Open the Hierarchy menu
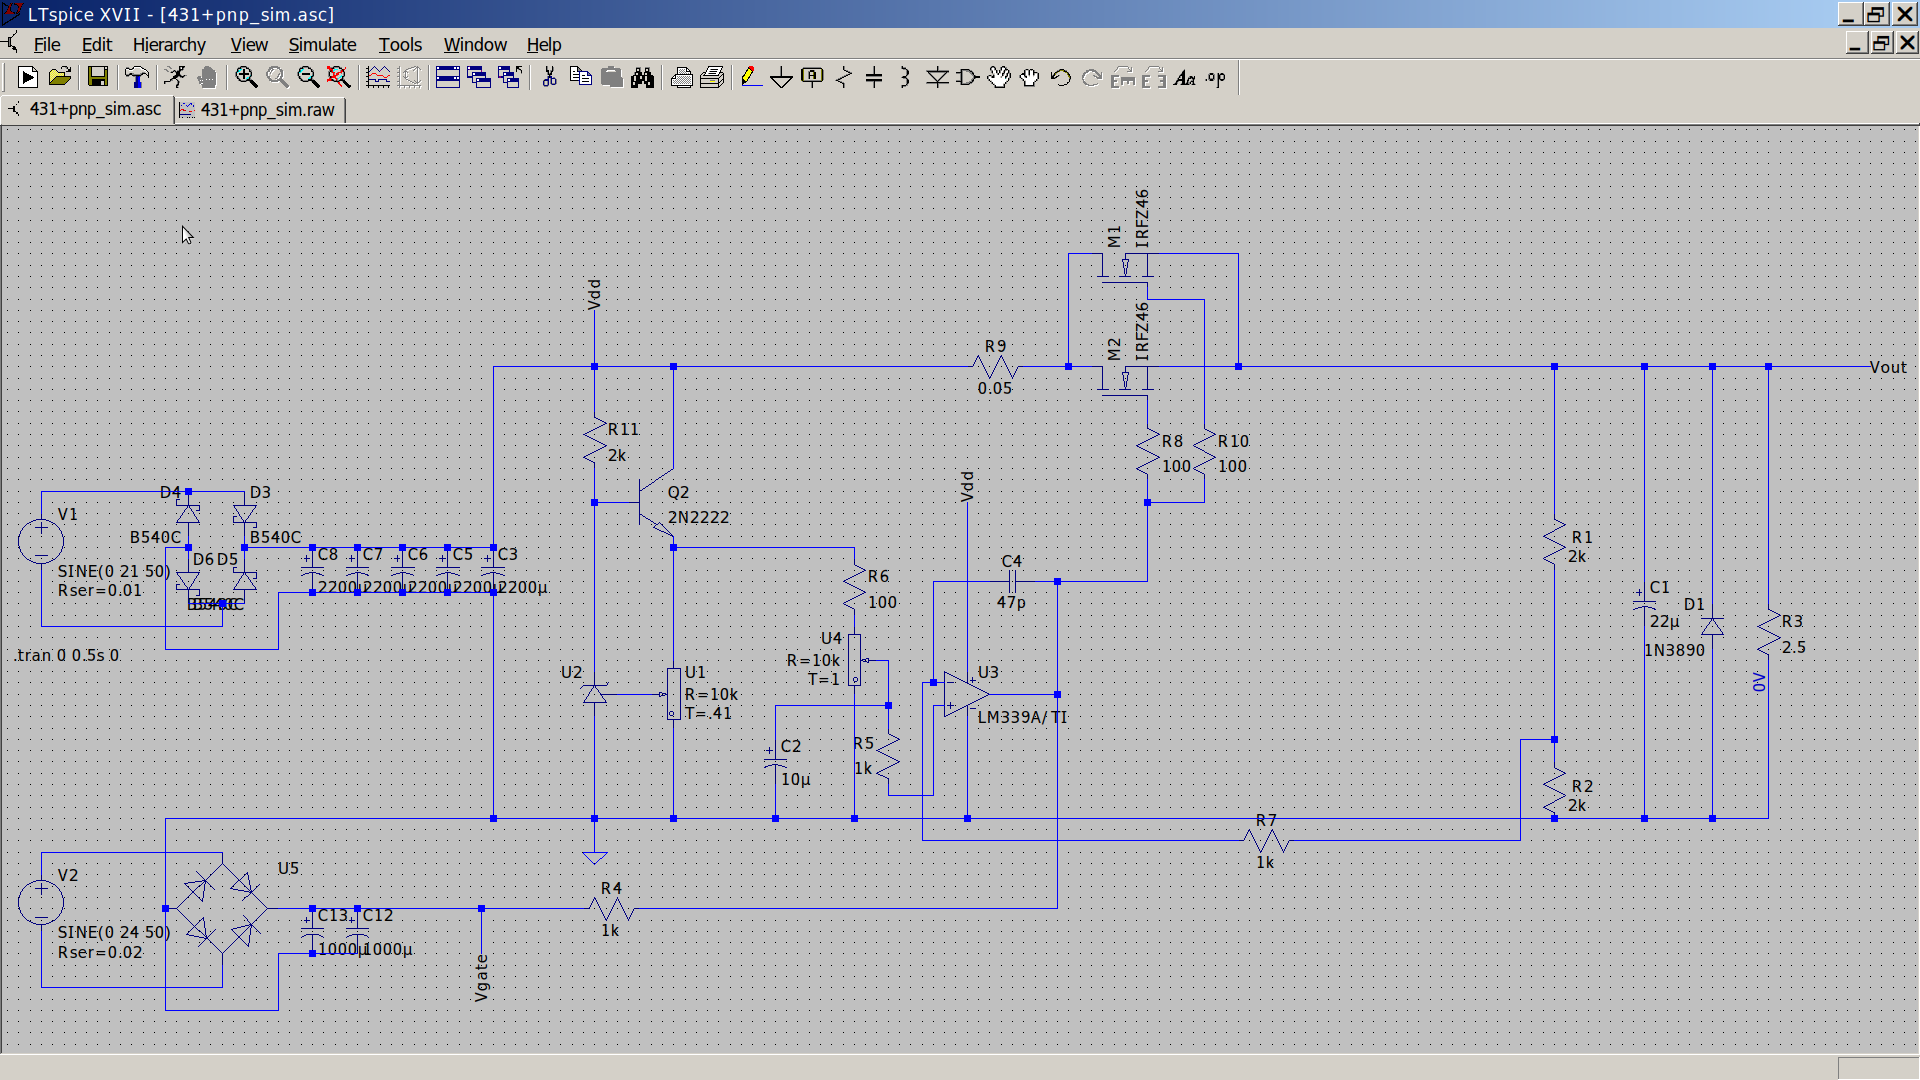 [x=169, y=45]
